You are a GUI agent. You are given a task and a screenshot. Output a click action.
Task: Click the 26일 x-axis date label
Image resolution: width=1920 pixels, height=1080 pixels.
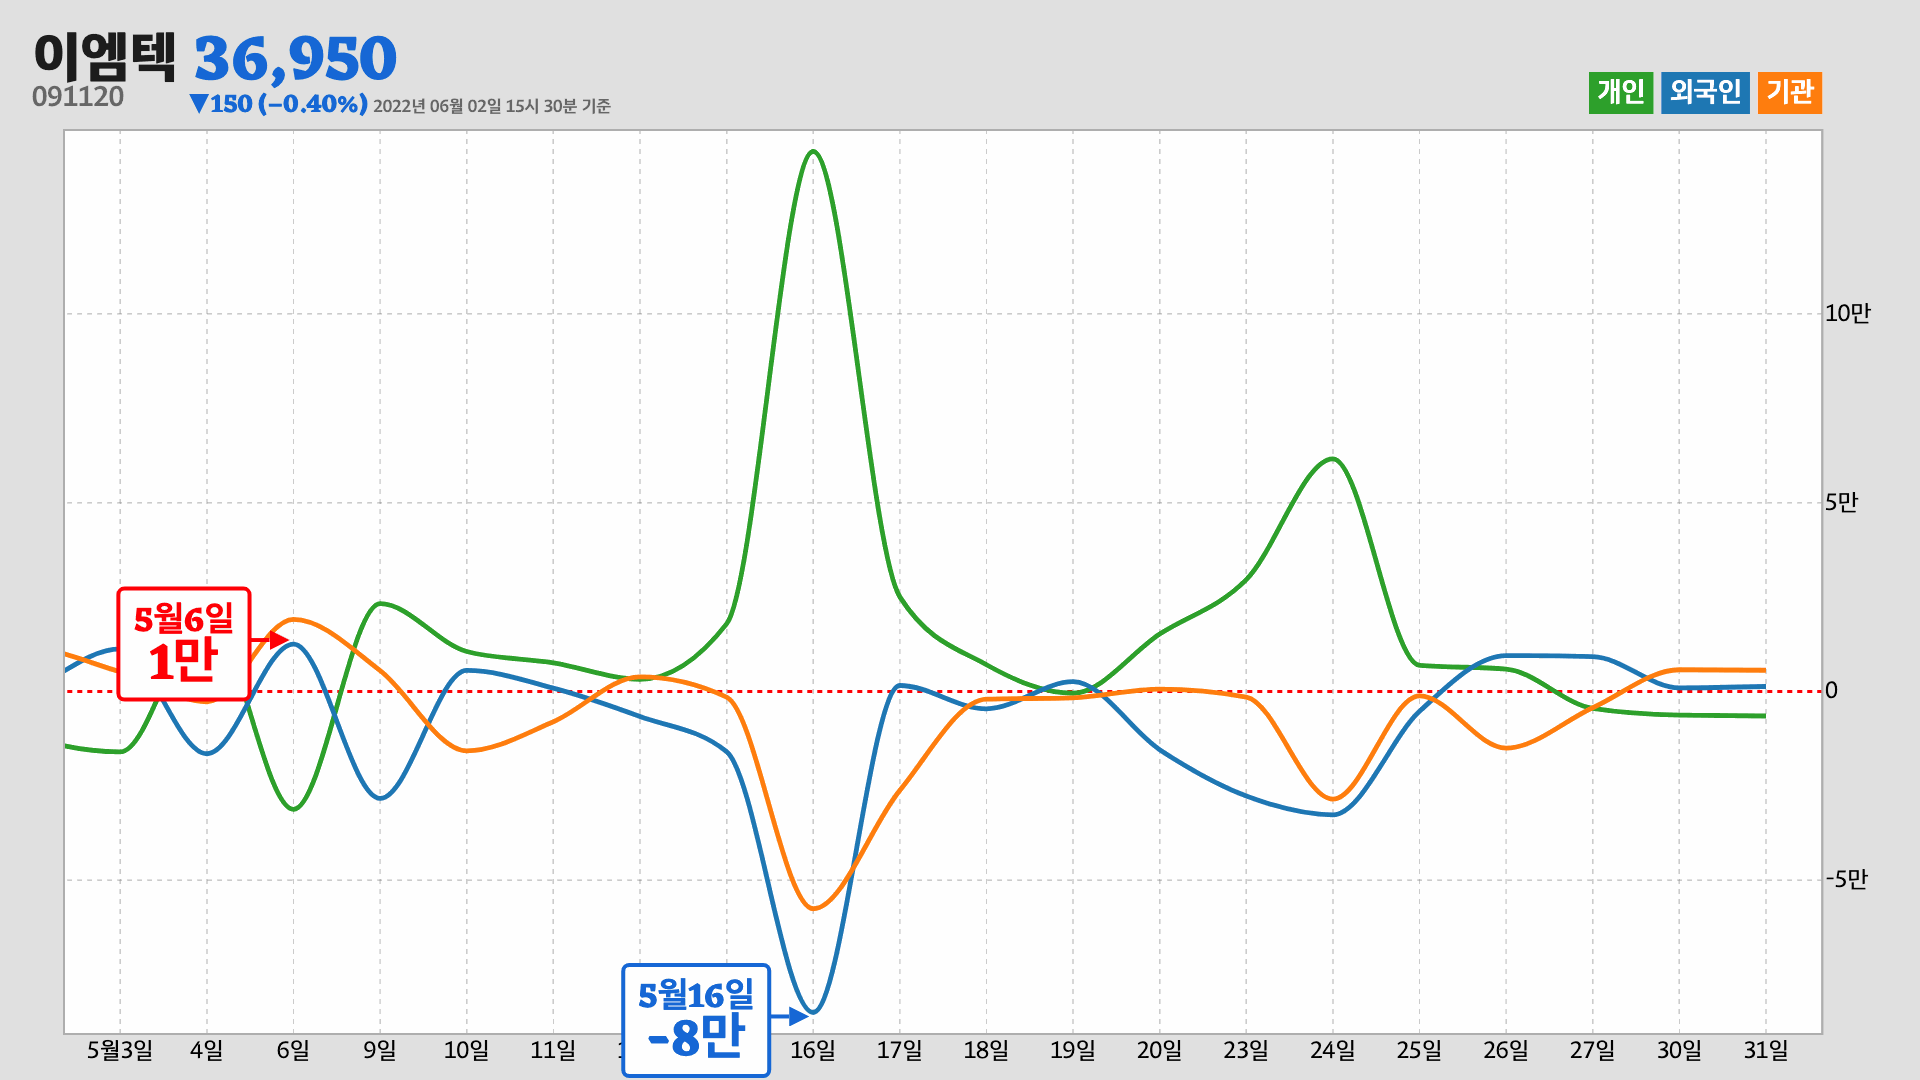1506,1051
